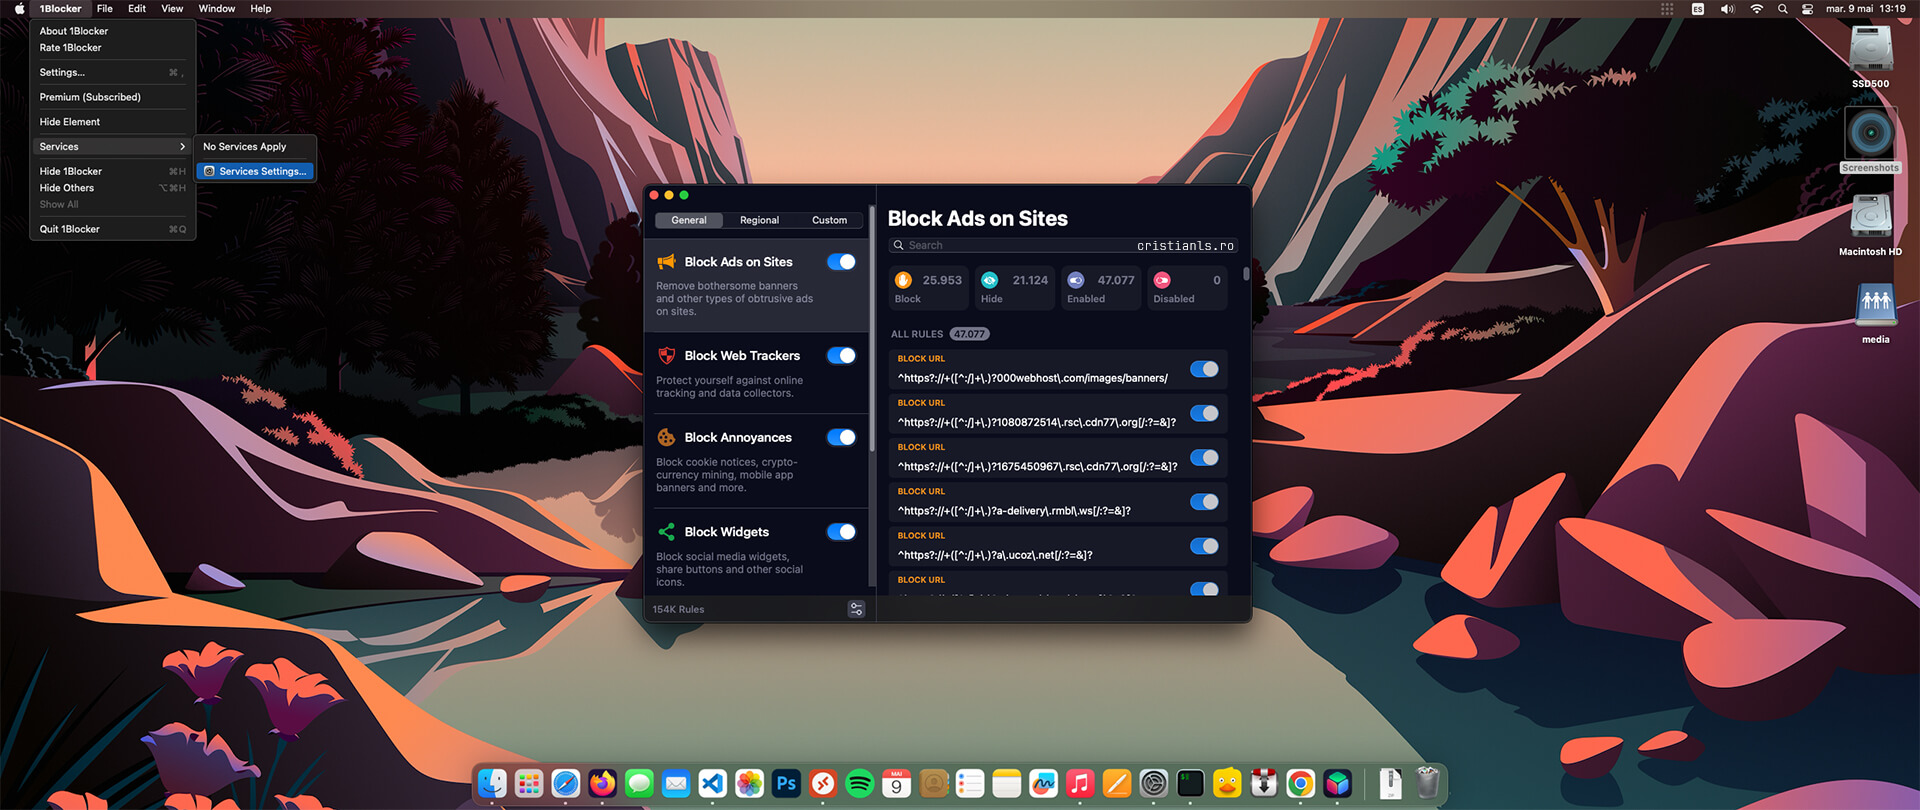Open the media network share icon
Screen dimensions: 1920x810
click(x=1876, y=313)
